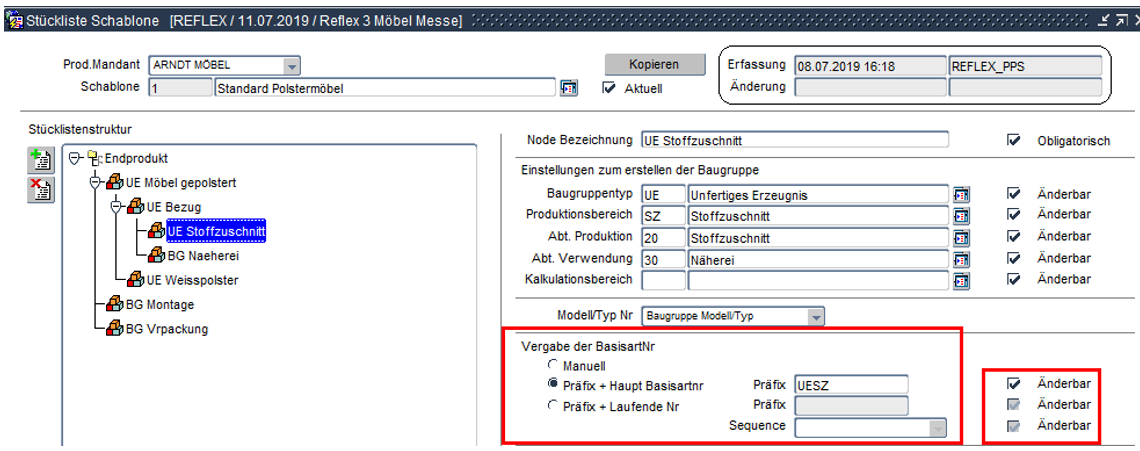The height and width of the screenshot is (451, 1140).
Task: Choose the Präfix + Laufende Nr option
Action: 552,406
